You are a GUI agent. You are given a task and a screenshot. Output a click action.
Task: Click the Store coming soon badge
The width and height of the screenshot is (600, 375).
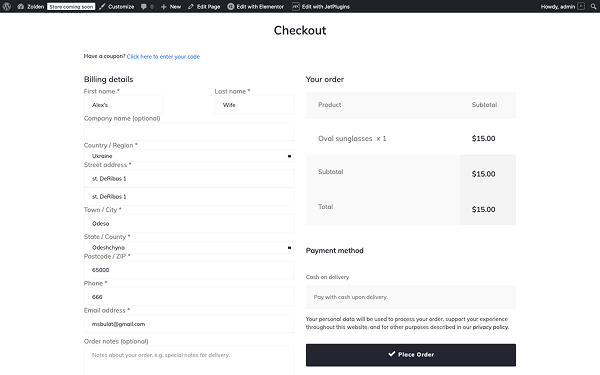[x=71, y=7]
